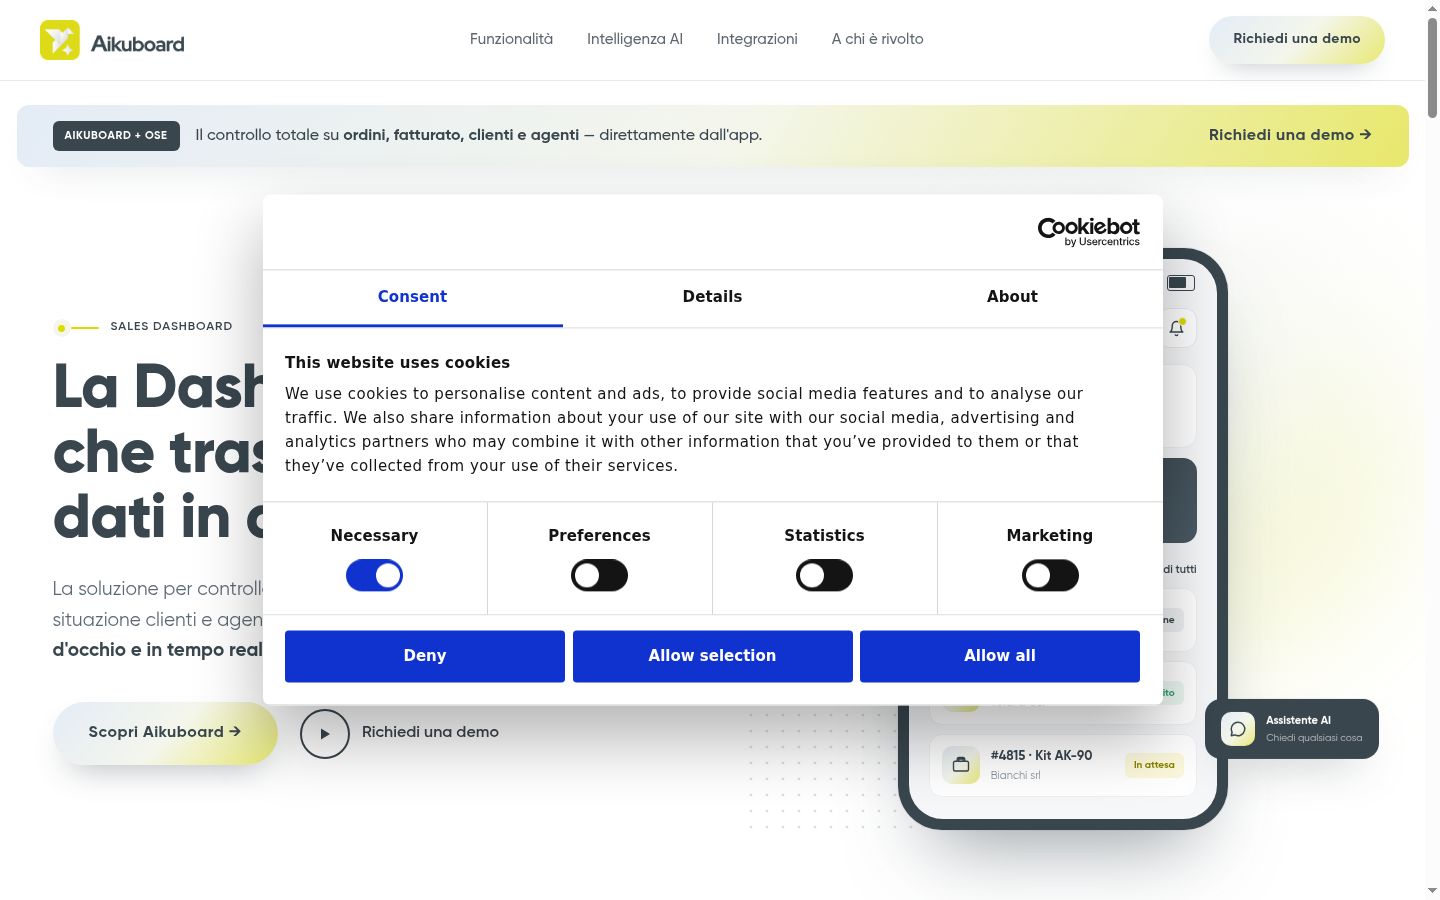
Task: Turn on the Marketing cookies switch
Action: (x=1050, y=575)
